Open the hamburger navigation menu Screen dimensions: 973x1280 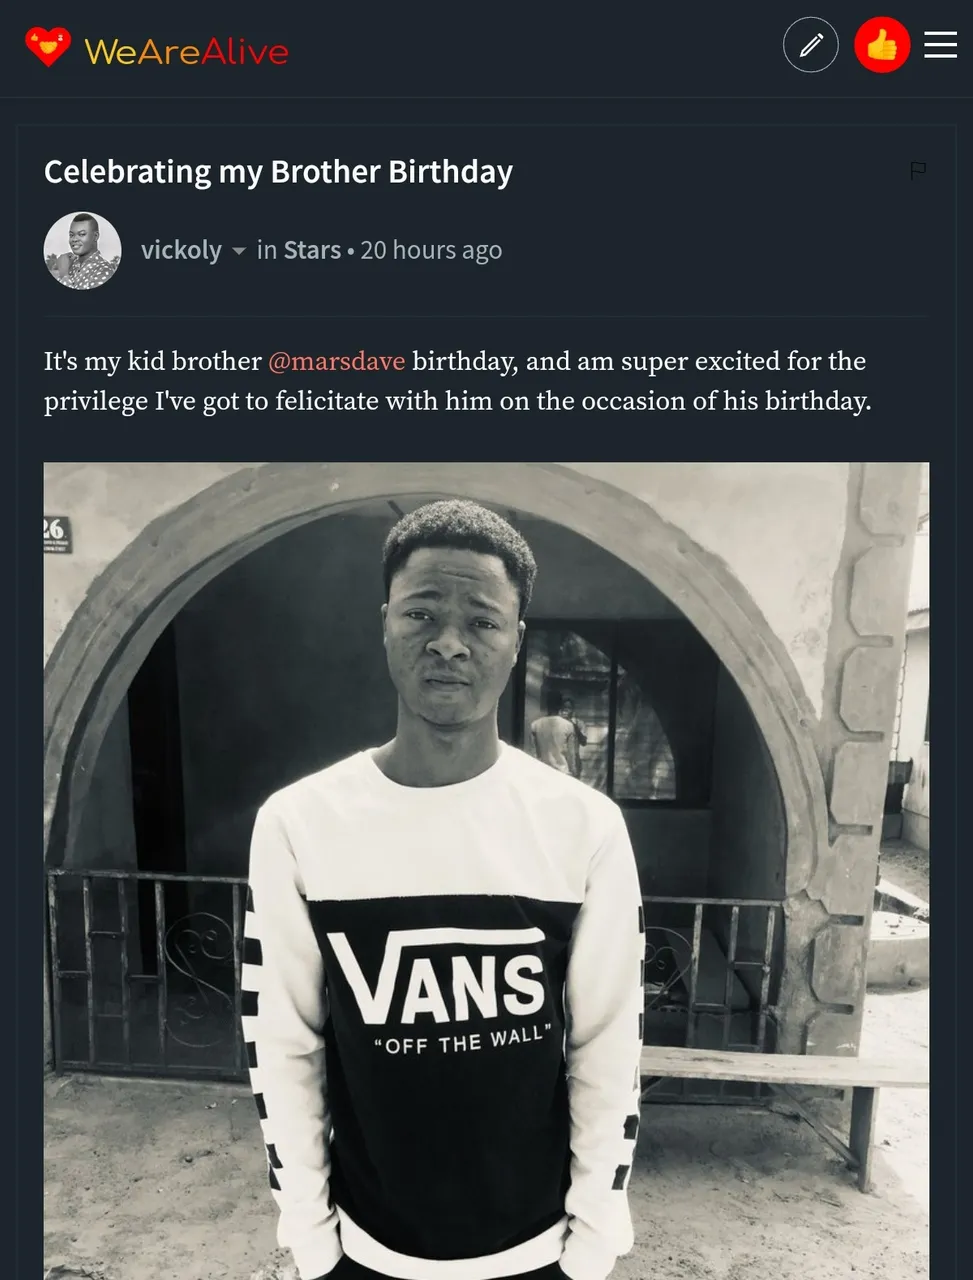click(940, 45)
